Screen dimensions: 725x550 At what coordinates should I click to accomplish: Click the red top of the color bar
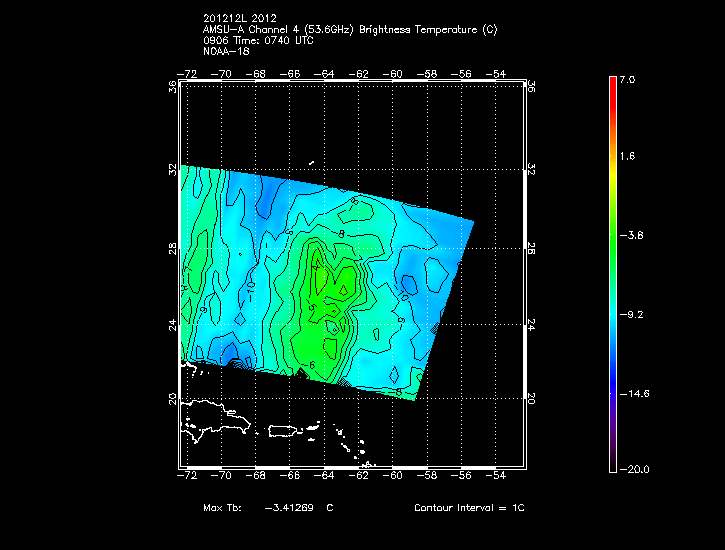coord(612,84)
